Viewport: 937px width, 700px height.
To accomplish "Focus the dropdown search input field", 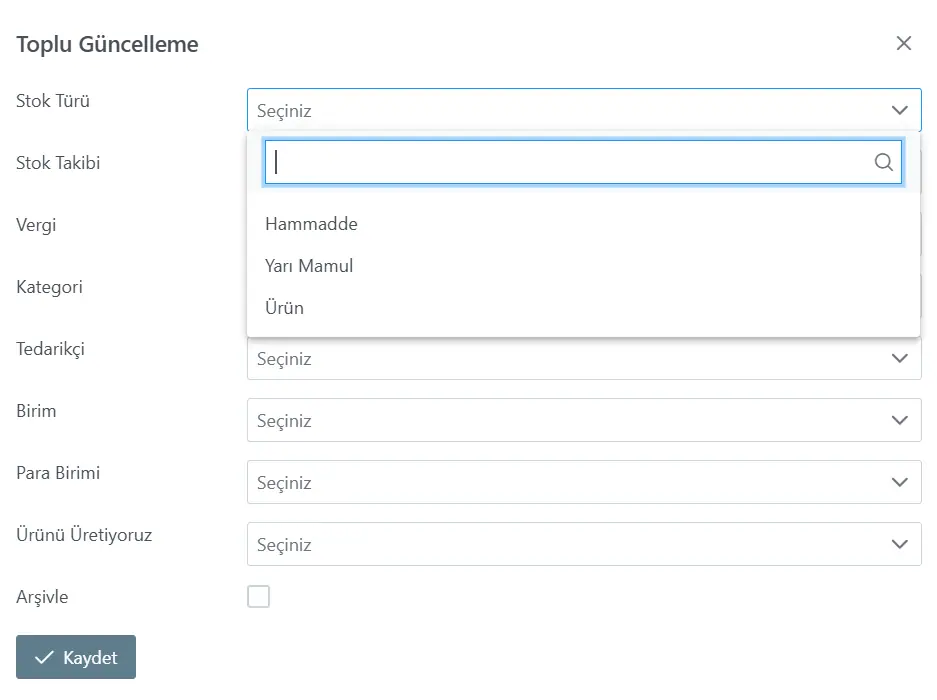I will 583,162.
